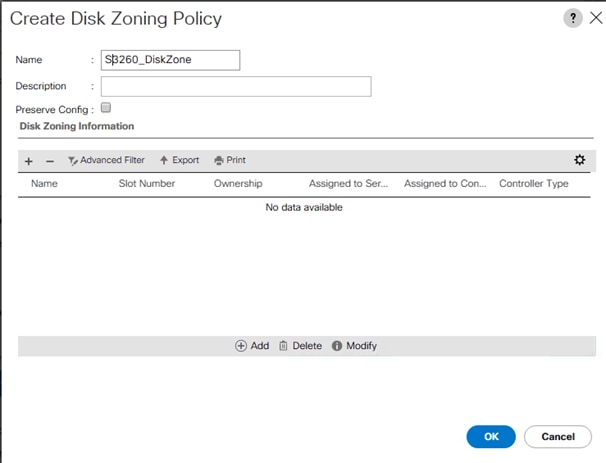Sort by Assigned to Con... column header
606x463 pixels.
(x=445, y=184)
